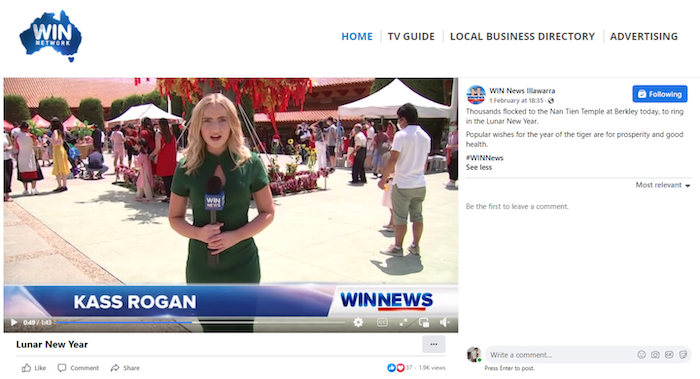Click the WIN Network logo
Image resolution: width=700 pixels, height=379 pixels.
[x=50, y=36]
